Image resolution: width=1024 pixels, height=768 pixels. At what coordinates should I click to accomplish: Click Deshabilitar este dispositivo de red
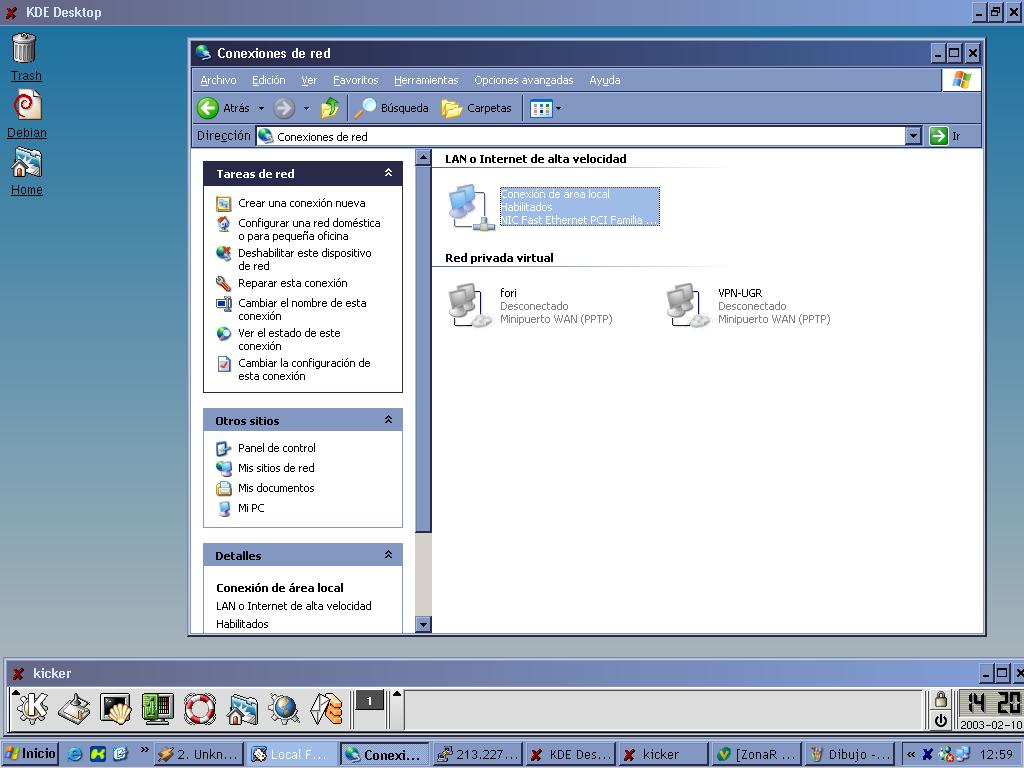[x=304, y=259]
